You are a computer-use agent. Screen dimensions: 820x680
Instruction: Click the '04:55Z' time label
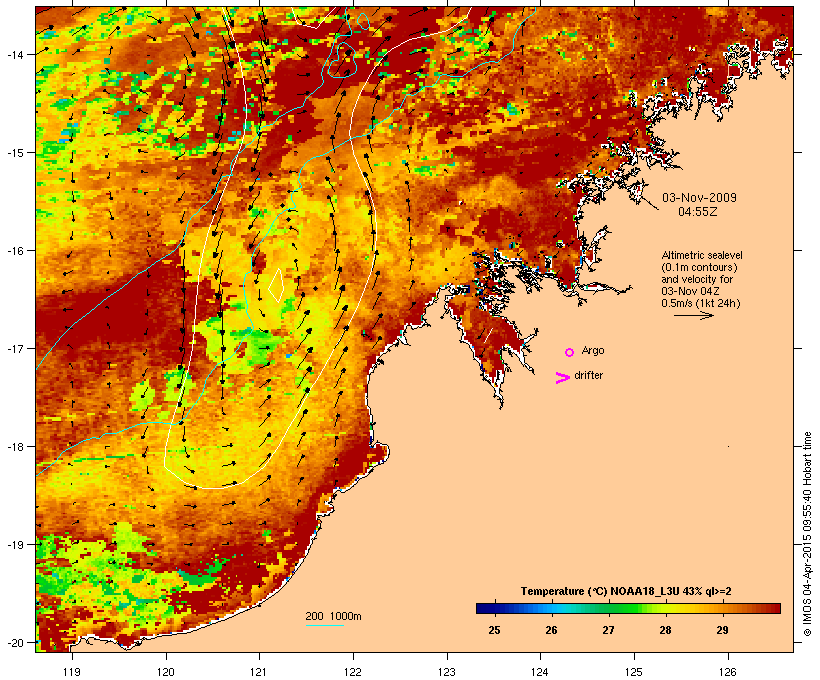coord(698,212)
